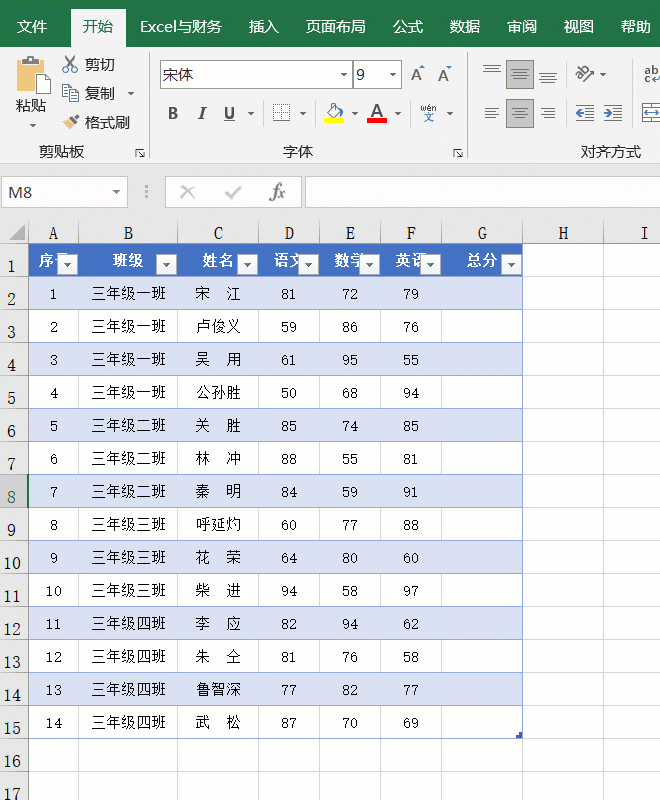This screenshot has height=800, width=660.
Task: Click the text orientation icon
Action: coord(585,74)
